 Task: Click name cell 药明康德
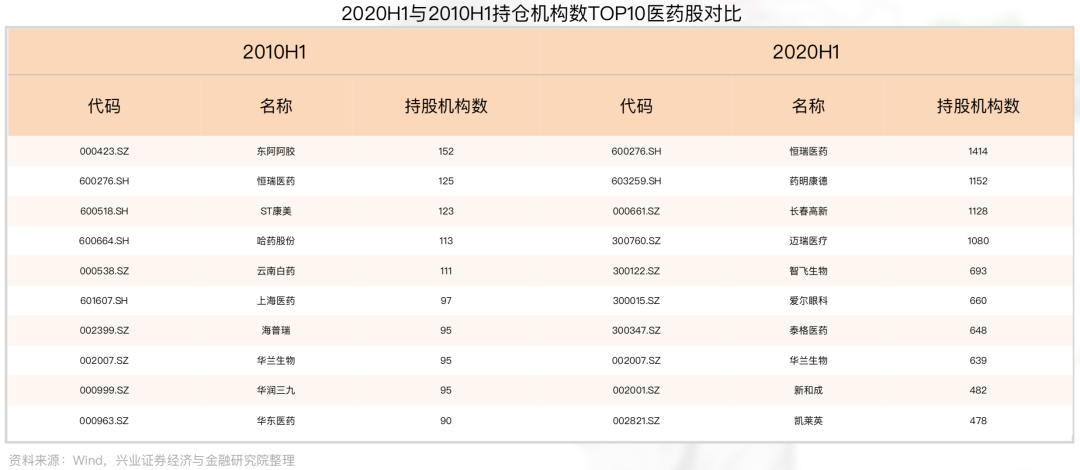point(807,181)
